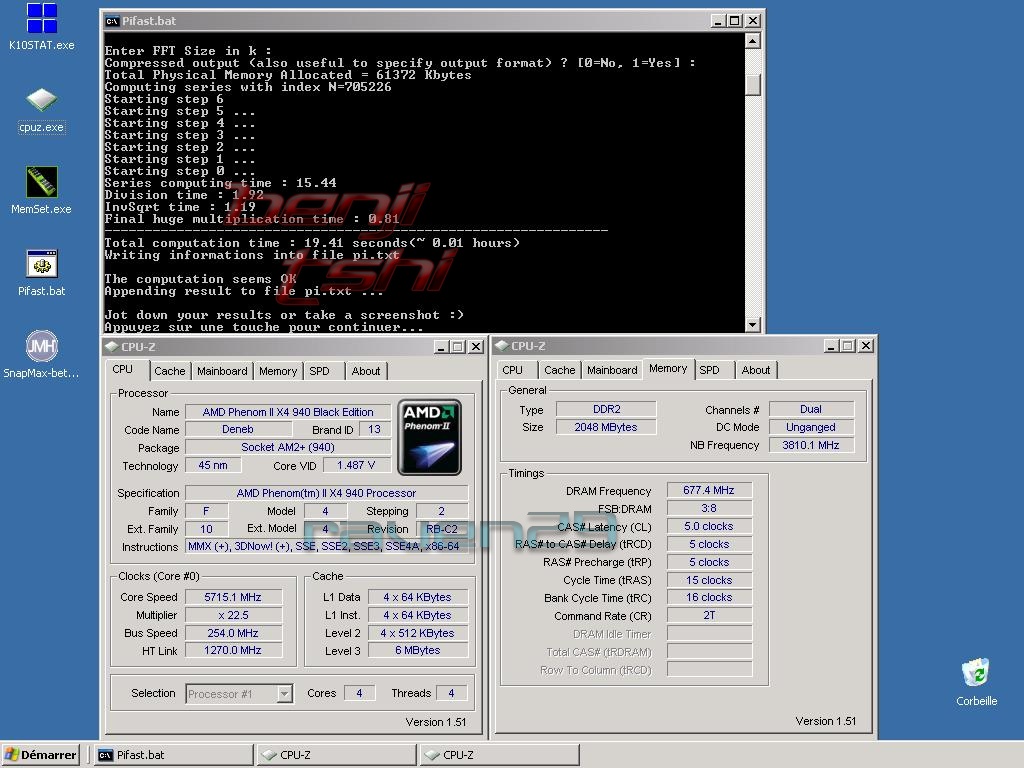Switch to SPD tab in right CPU-Z
The height and width of the screenshot is (768, 1024).
(709, 370)
